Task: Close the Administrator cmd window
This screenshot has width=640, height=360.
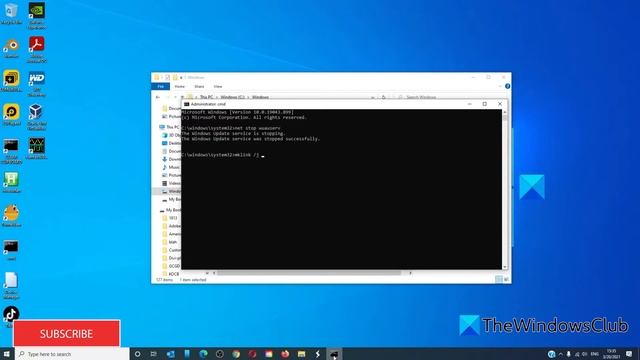Action: click(x=500, y=104)
